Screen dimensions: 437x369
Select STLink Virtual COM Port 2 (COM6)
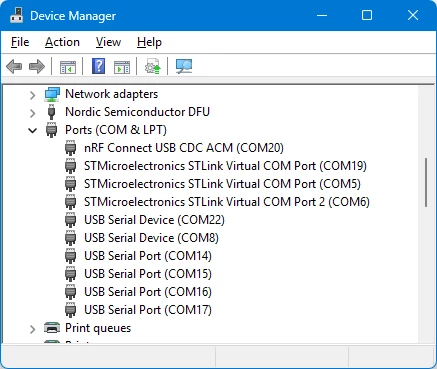(227, 202)
